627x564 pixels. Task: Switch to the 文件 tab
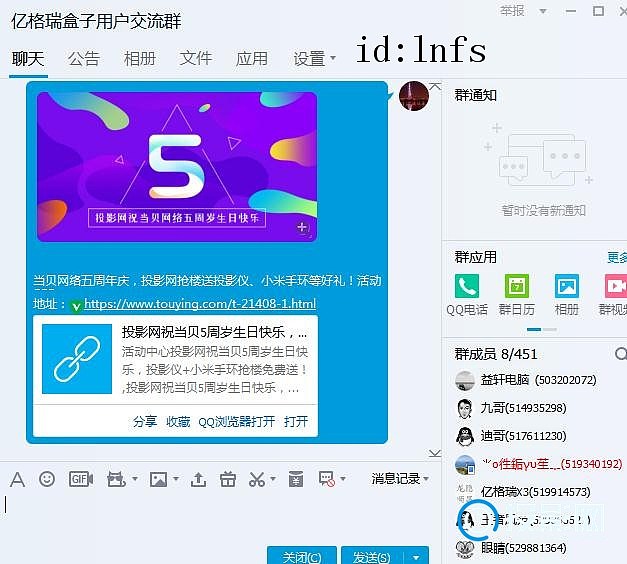pos(196,59)
